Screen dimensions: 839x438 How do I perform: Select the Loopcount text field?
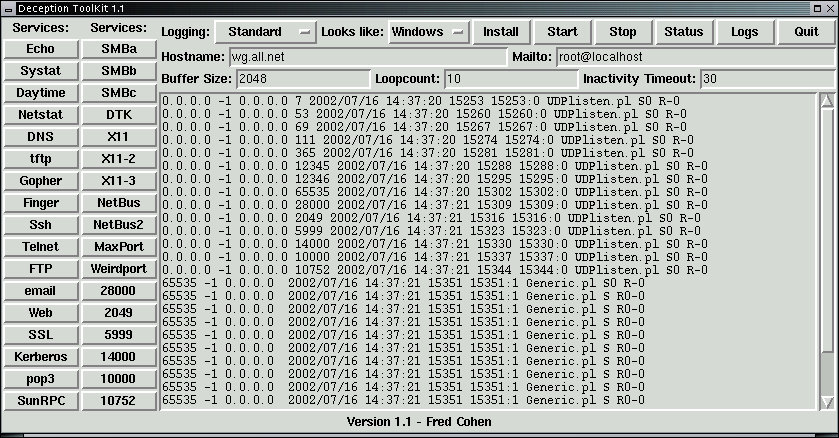coord(508,79)
